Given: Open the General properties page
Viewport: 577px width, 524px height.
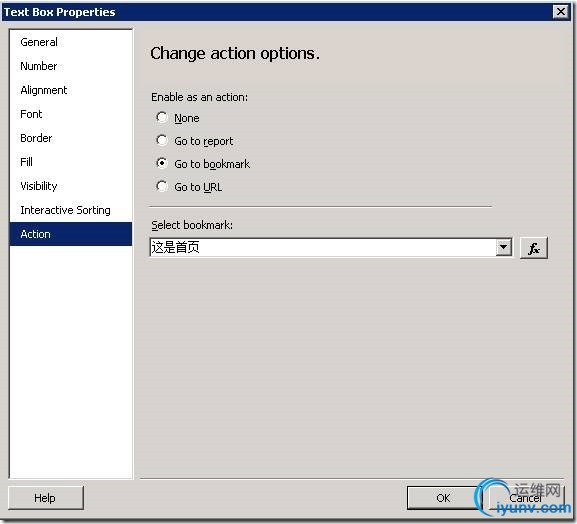Looking at the screenshot, I should [x=71, y=42].
